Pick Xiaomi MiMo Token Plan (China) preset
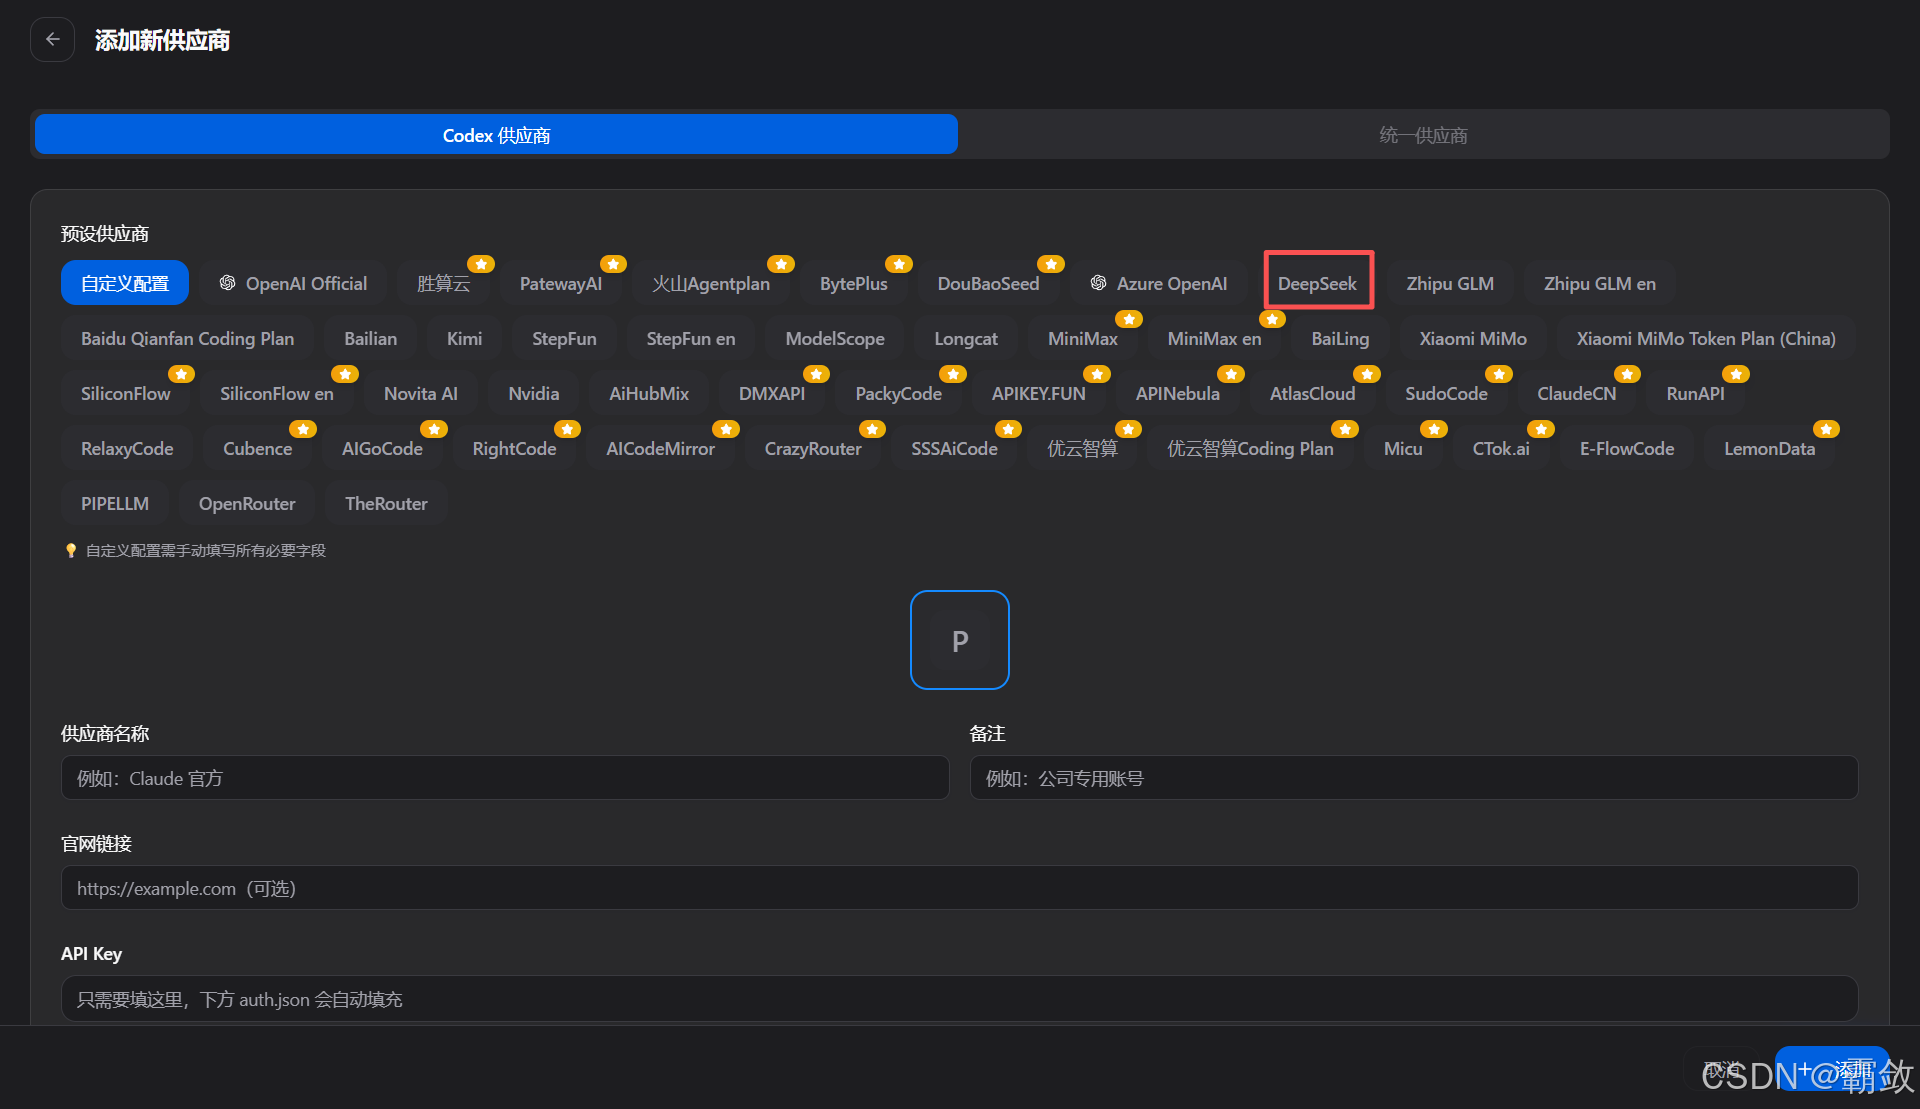 (1706, 338)
